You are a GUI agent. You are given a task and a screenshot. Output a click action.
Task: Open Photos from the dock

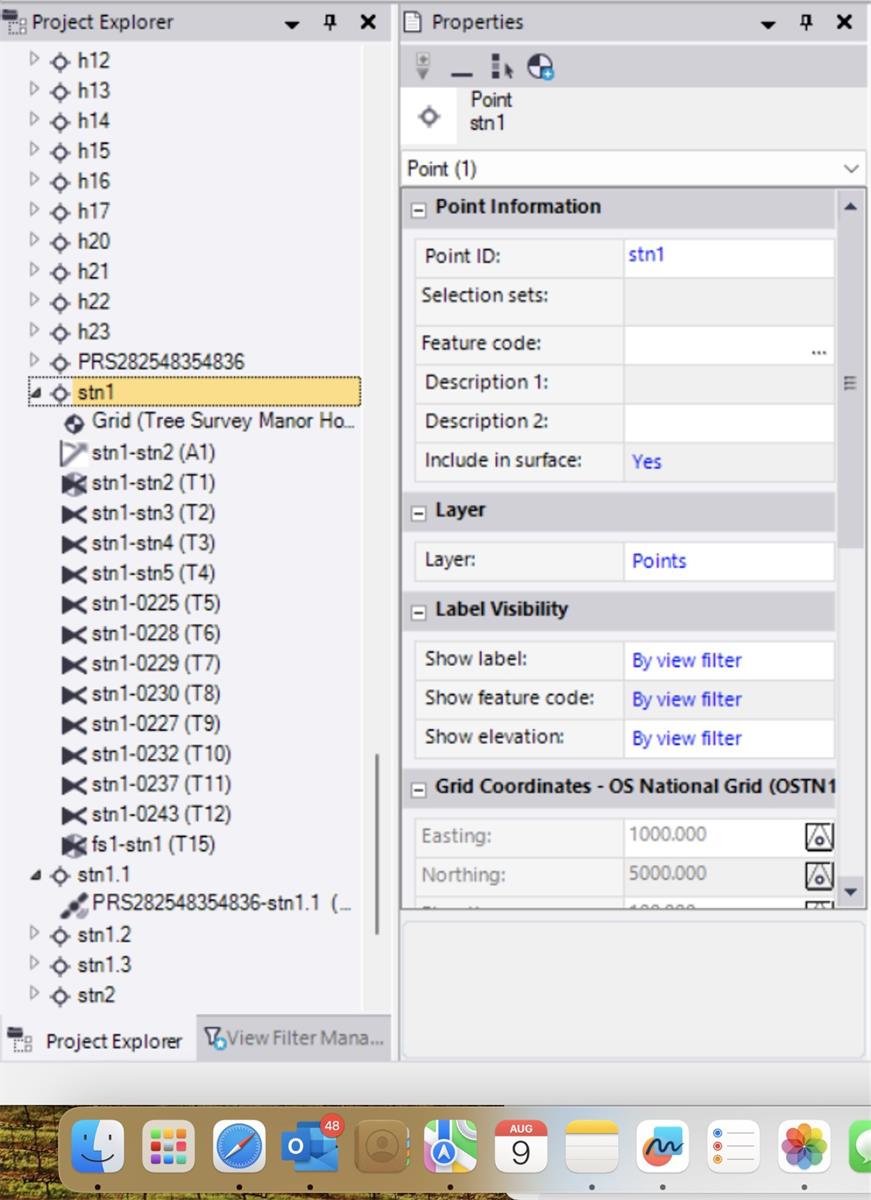804,1146
